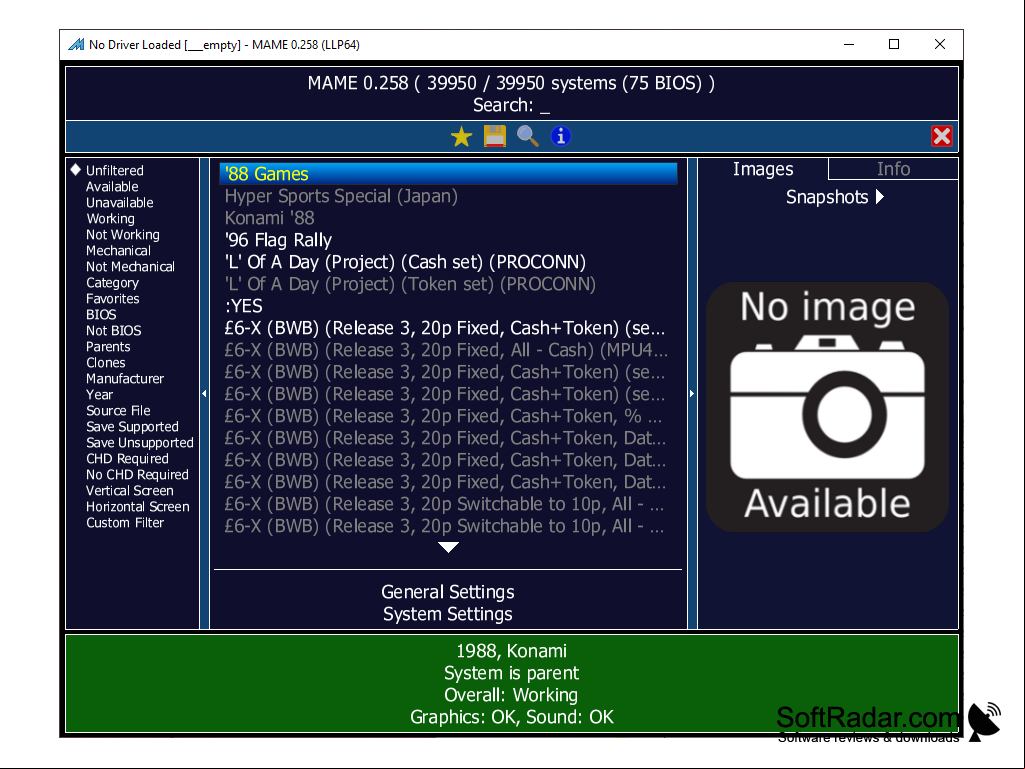Select the Working filter

tap(110, 218)
